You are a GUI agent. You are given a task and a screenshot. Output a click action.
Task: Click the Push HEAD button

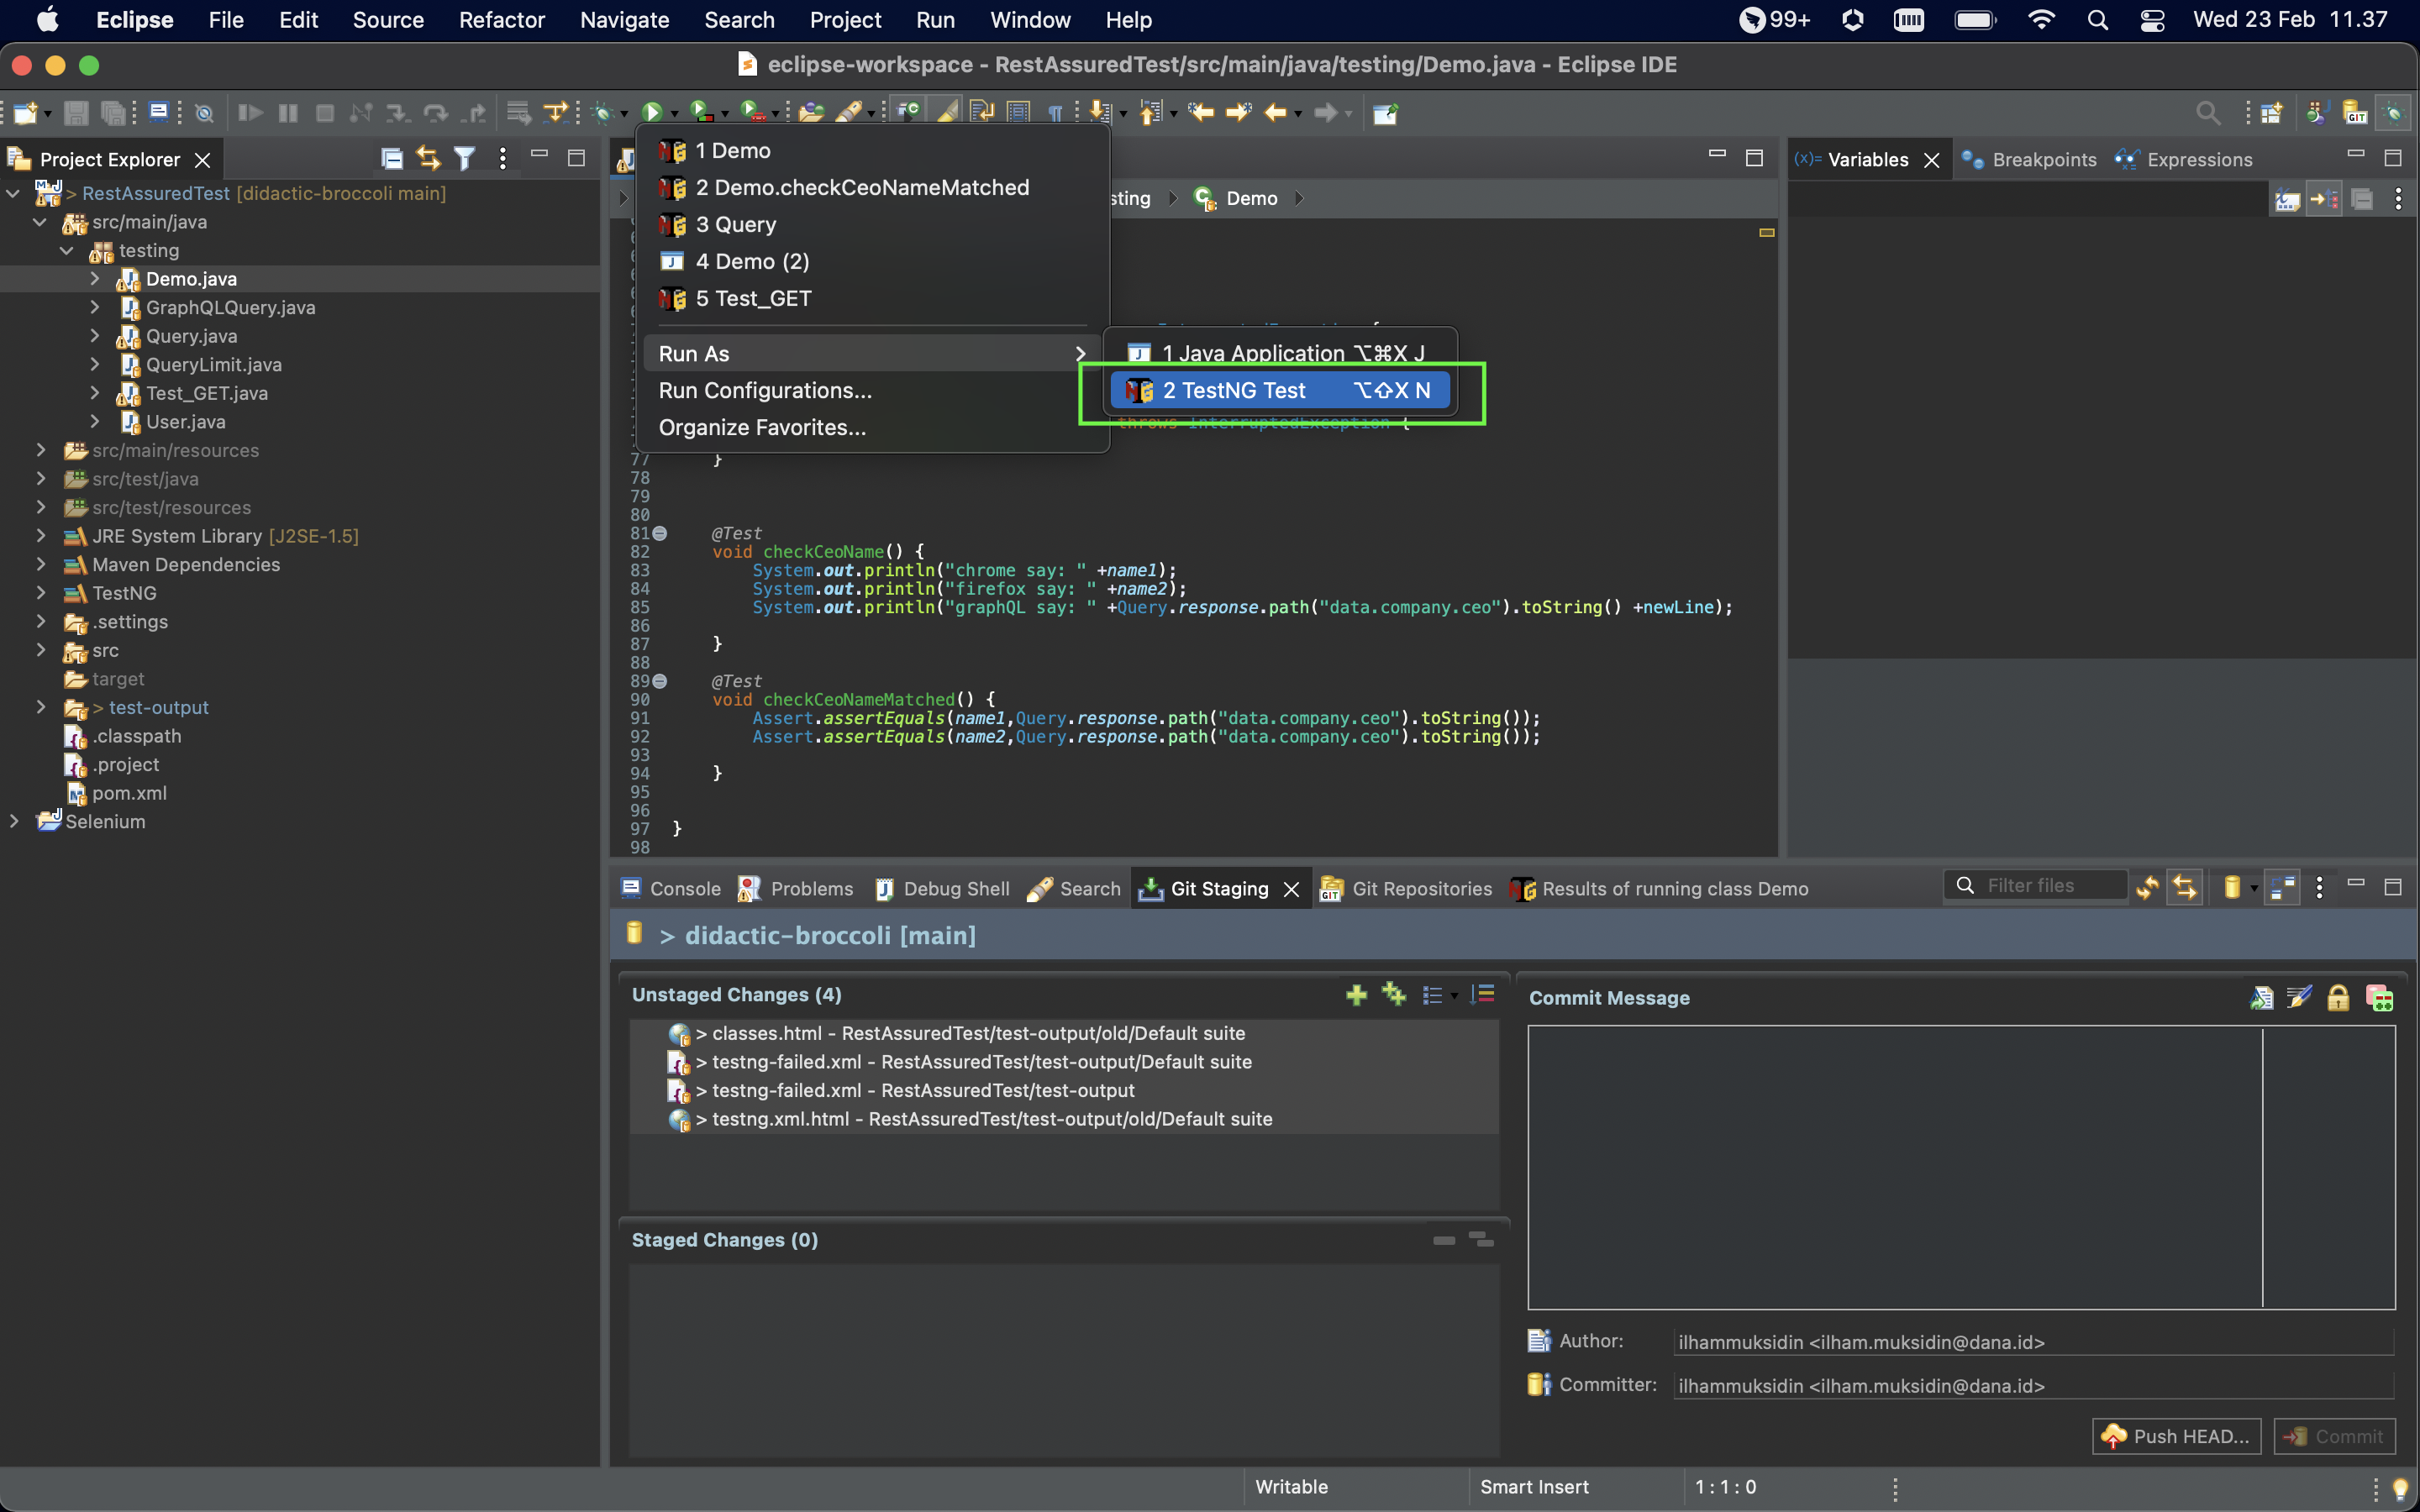(x=2175, y=1435)
